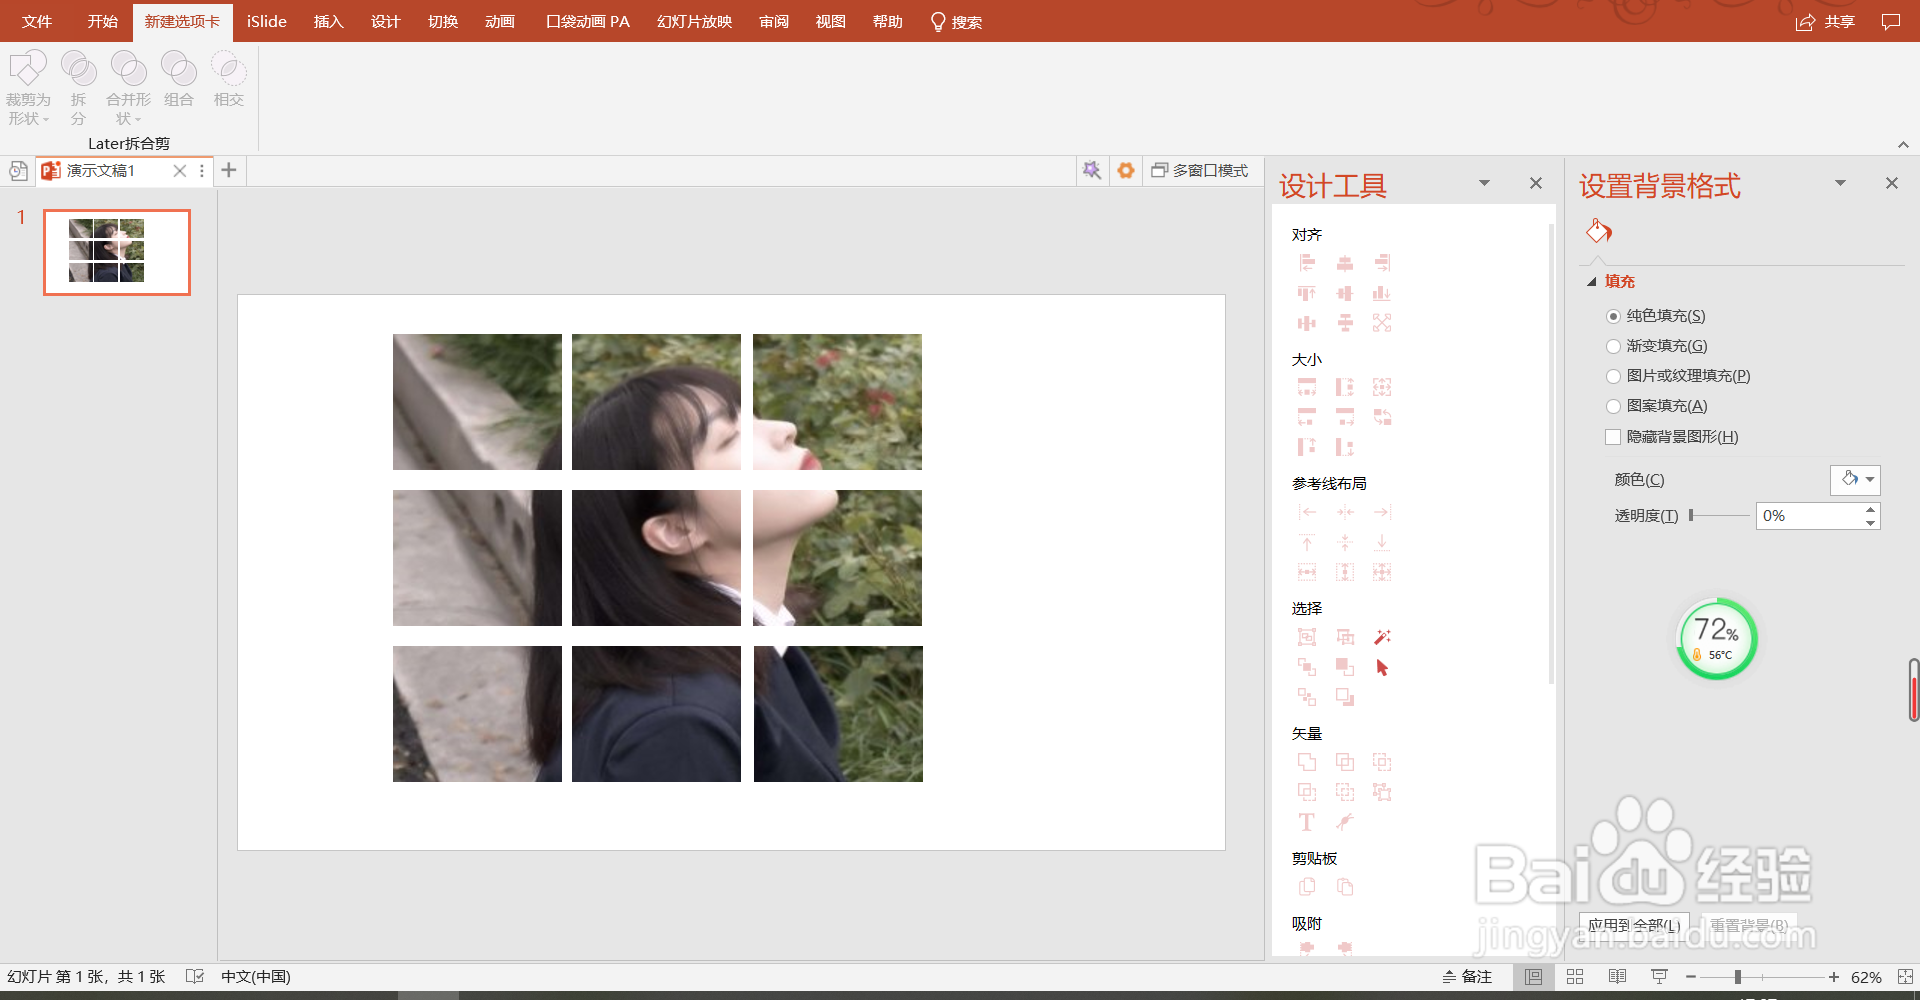The image size is (1920, 1000).
Task: Click the swap size icon in 大小
Action: 1382,417
